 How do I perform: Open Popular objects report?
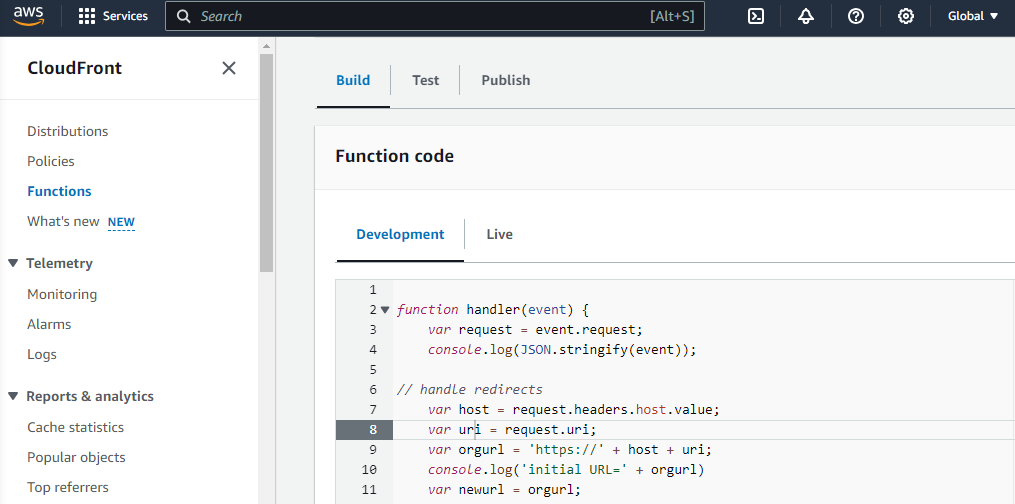pos(76,457)
